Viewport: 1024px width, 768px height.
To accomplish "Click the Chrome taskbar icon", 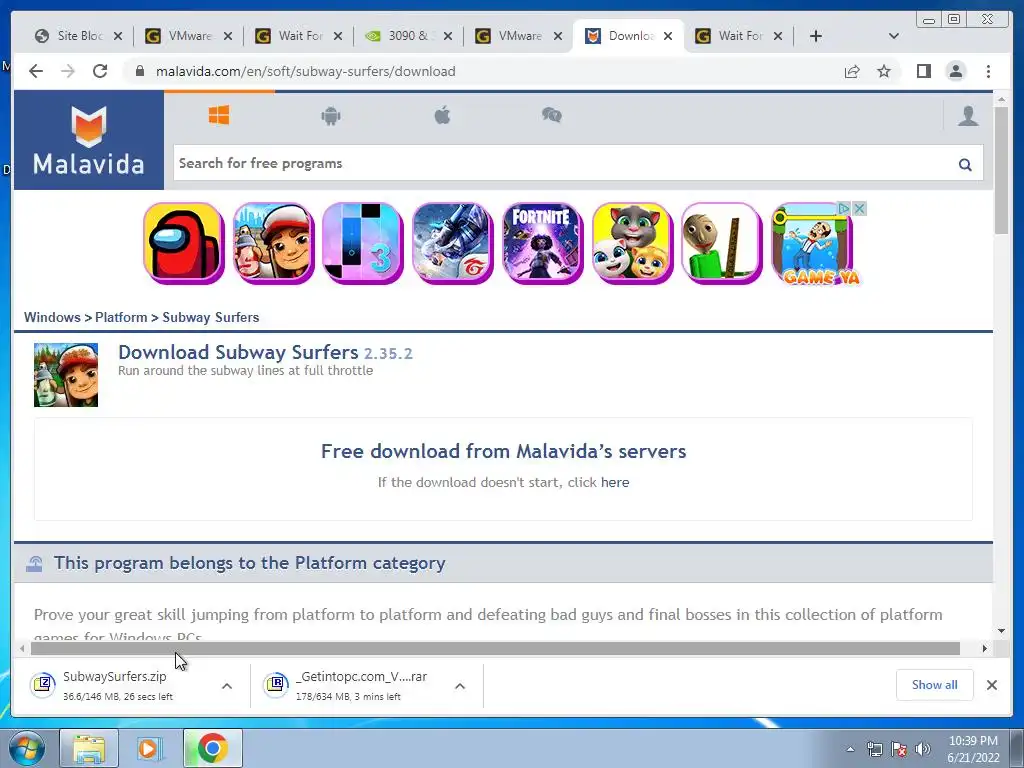I will pyautogui.click(x=213, y=748).
